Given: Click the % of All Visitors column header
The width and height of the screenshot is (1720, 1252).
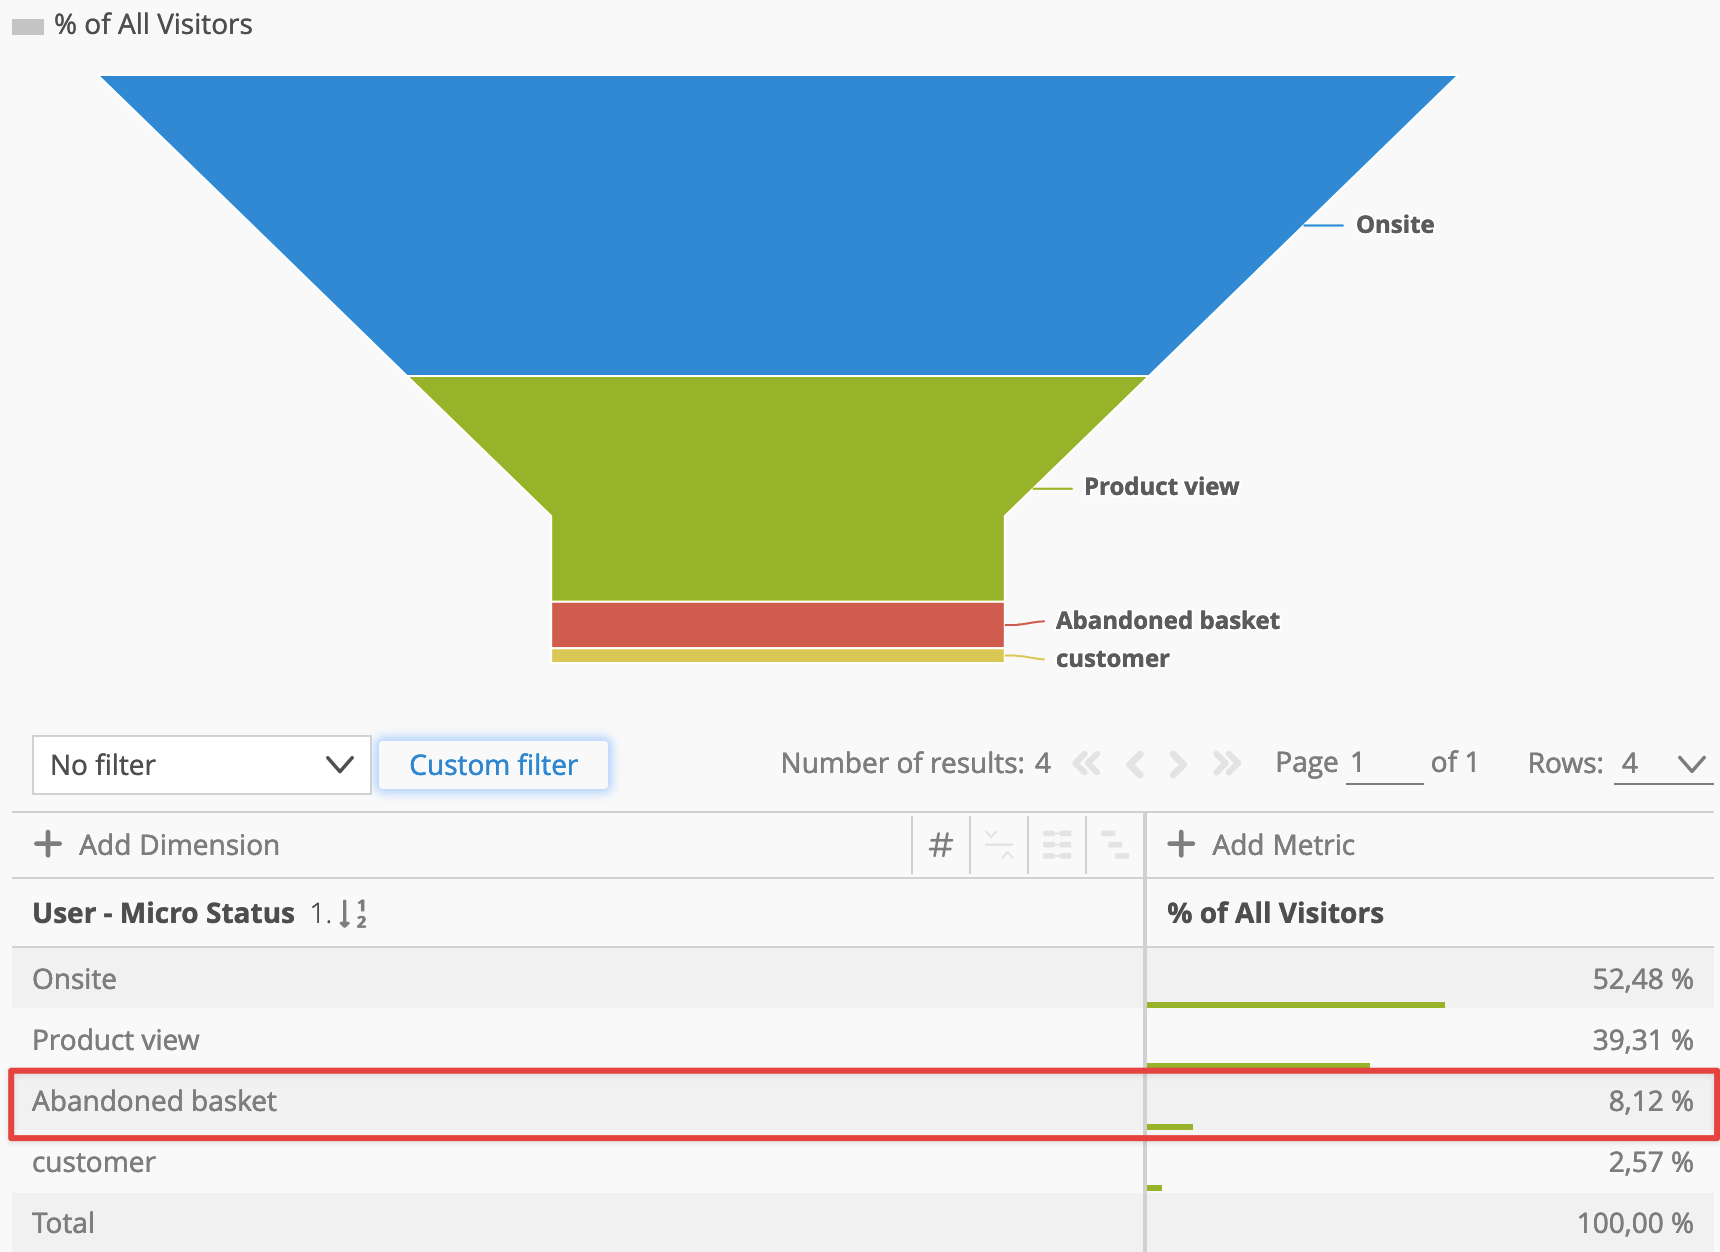Looking at the screenshot, I should (1275, 913).
